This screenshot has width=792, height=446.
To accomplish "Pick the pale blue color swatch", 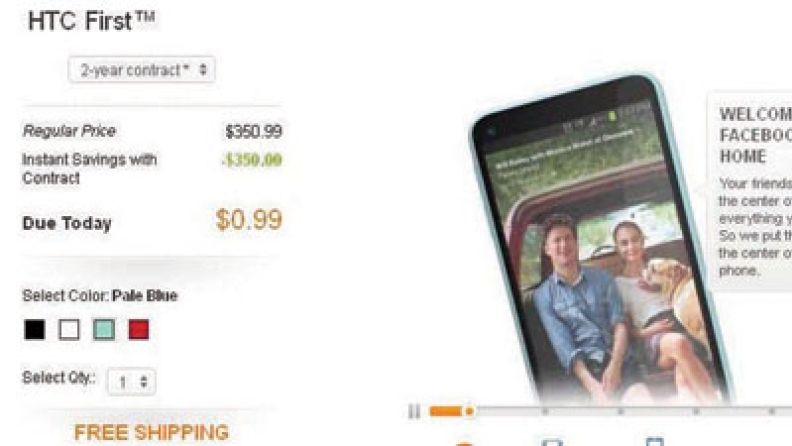I will [104, 330].
